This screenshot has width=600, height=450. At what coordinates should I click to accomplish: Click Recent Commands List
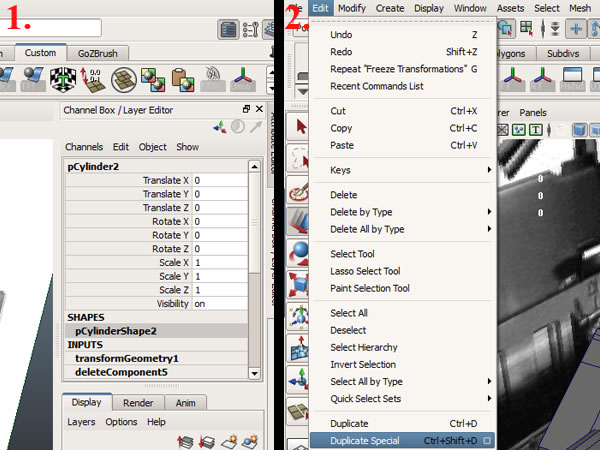coord(377,86)
